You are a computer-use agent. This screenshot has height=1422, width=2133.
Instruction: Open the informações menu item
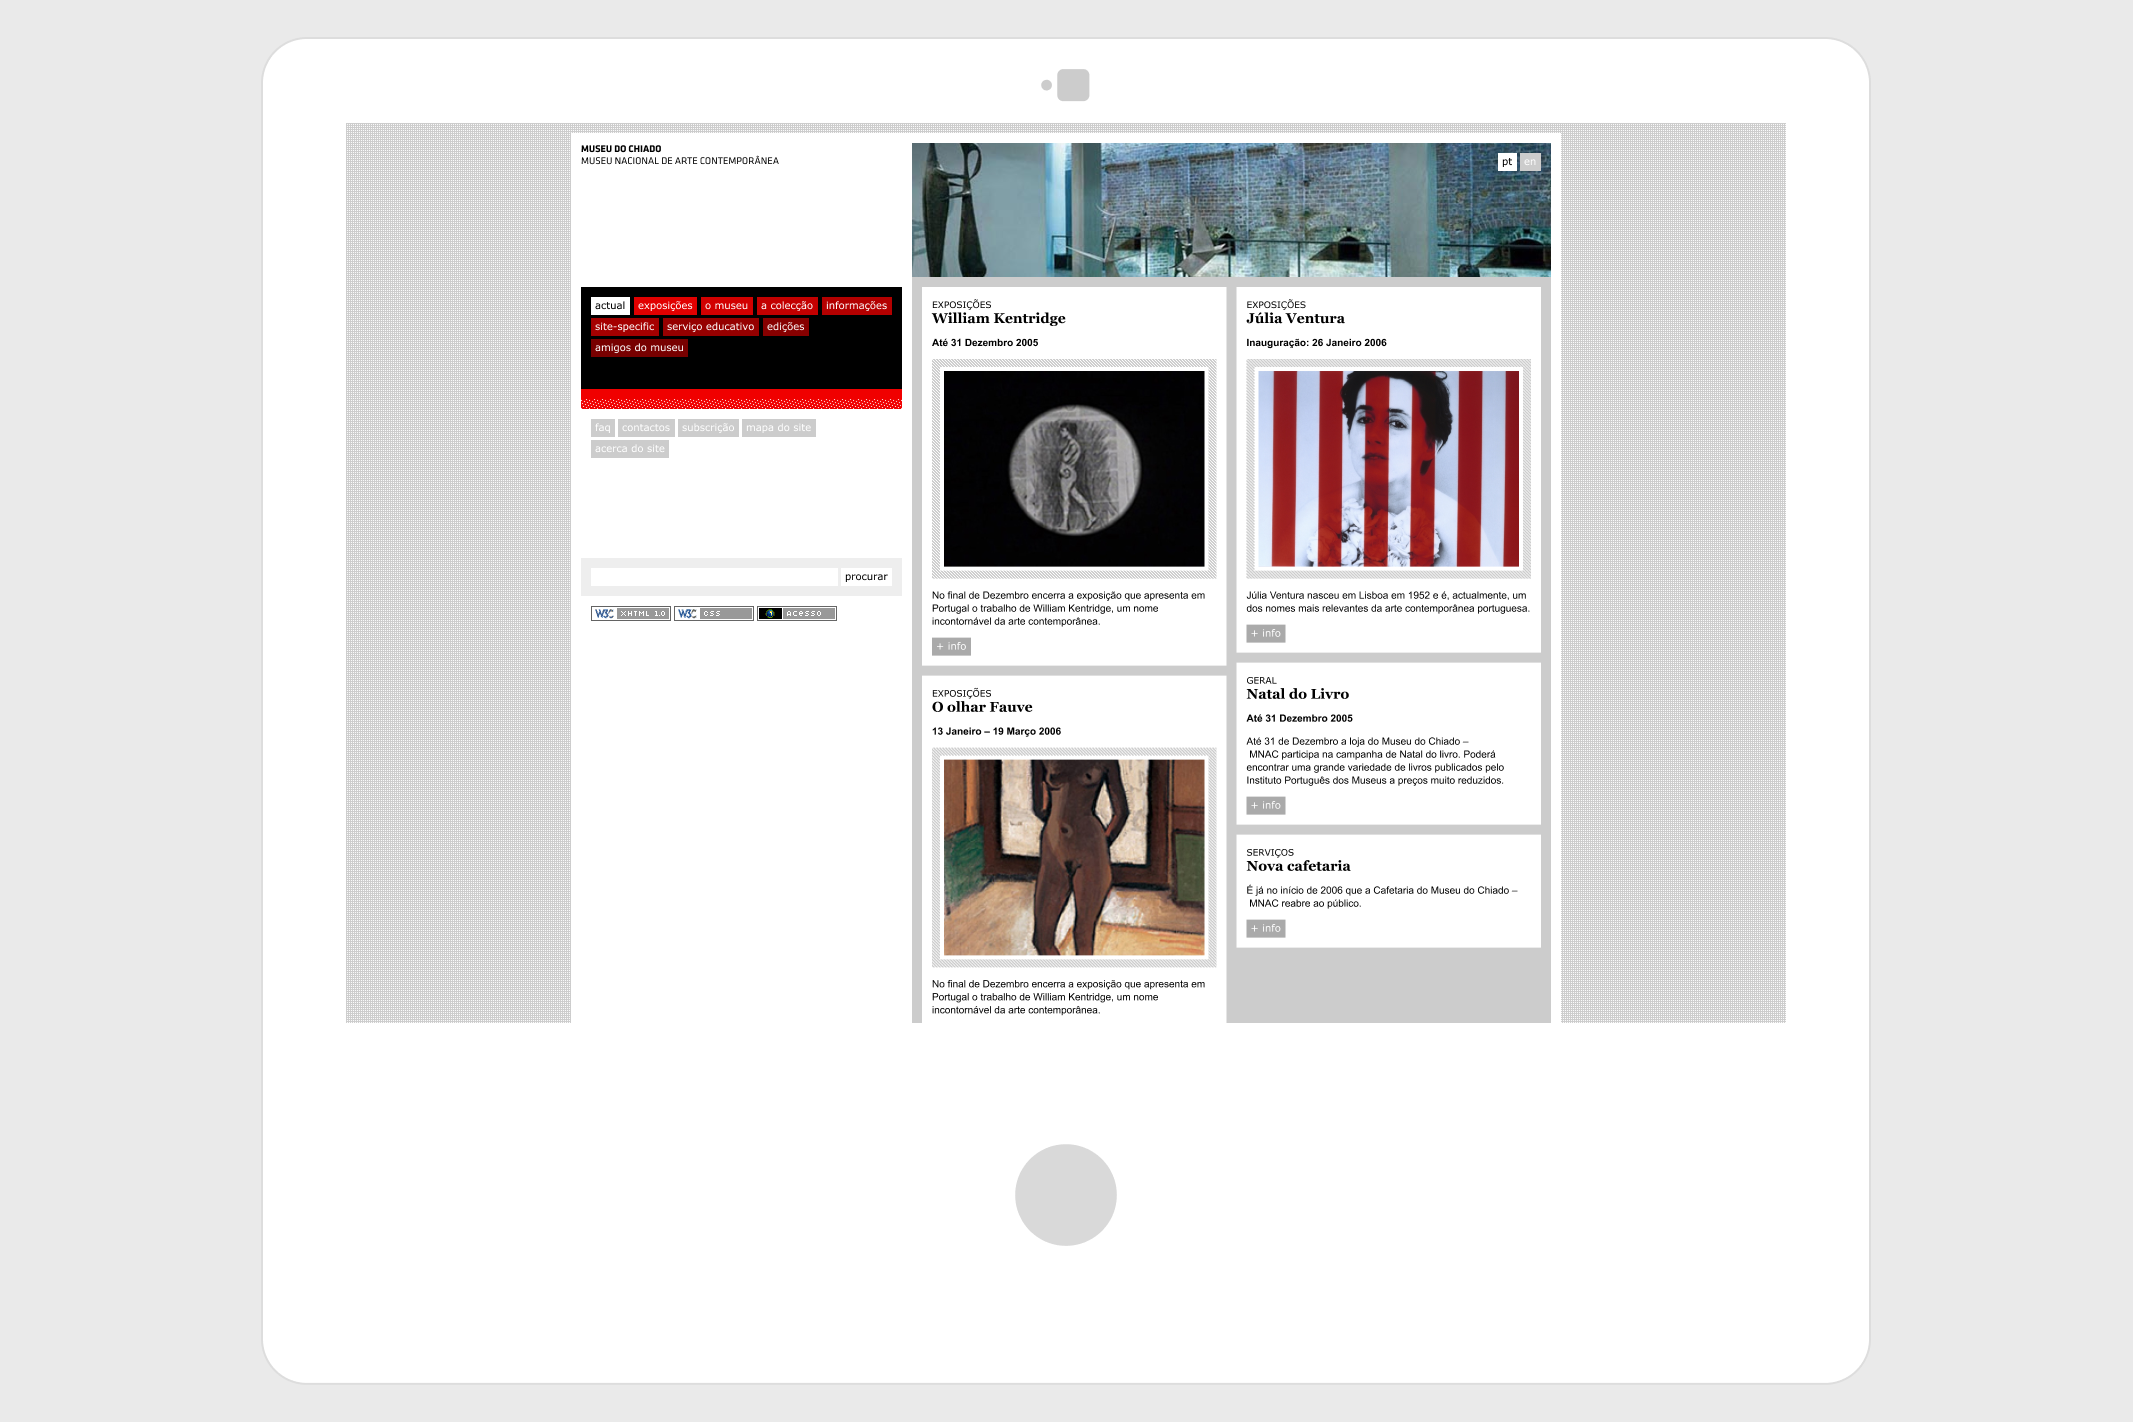tap(856, 305)
